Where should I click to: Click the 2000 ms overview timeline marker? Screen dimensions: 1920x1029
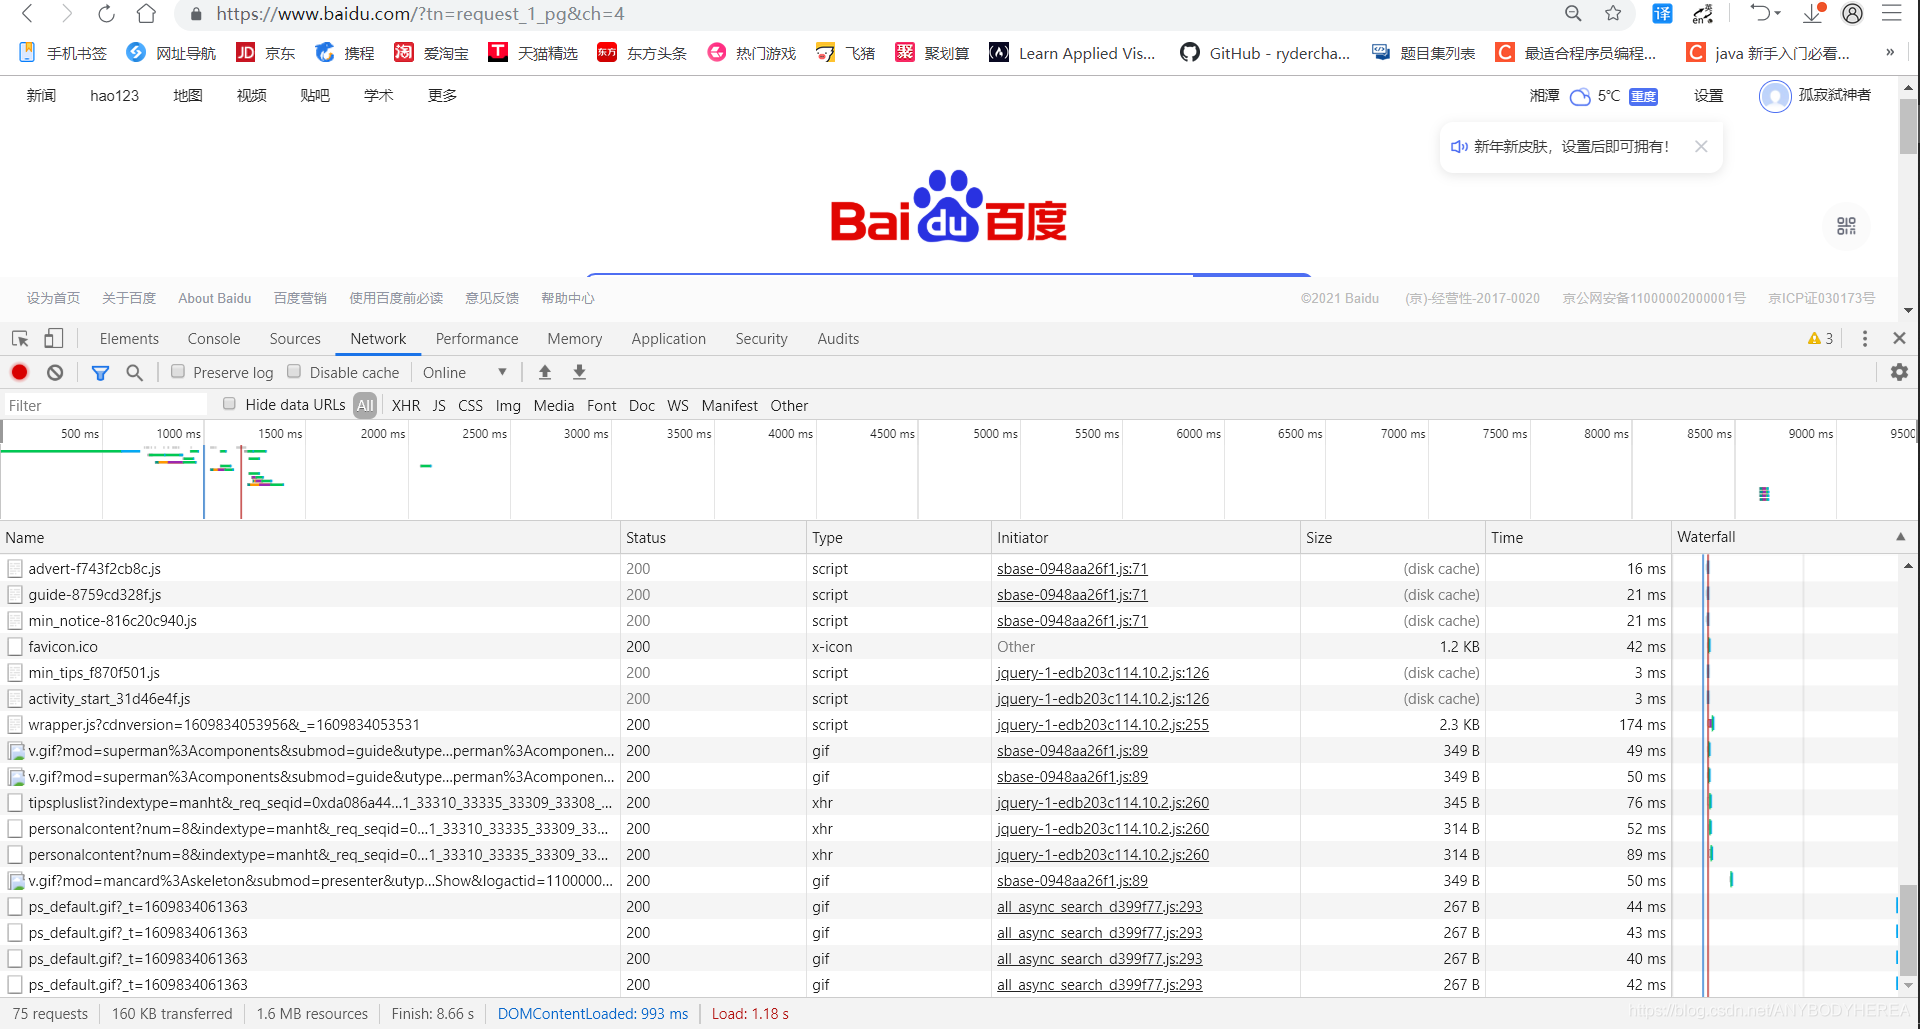[x=382, y=433]
